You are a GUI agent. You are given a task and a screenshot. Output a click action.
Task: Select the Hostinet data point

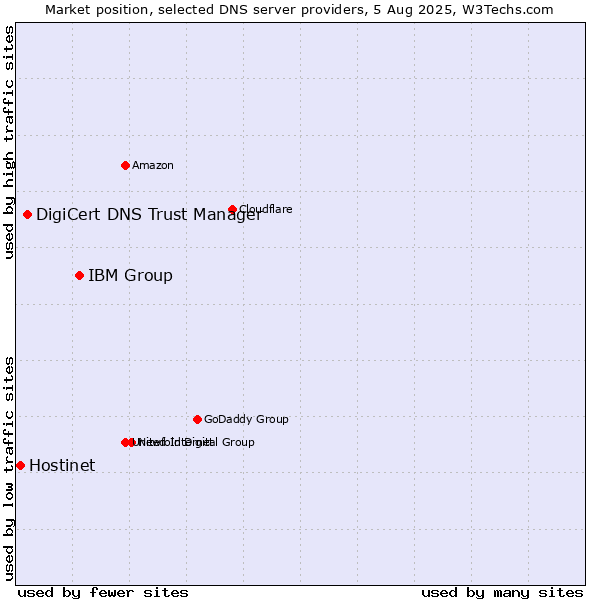click(x=20, y=465)
